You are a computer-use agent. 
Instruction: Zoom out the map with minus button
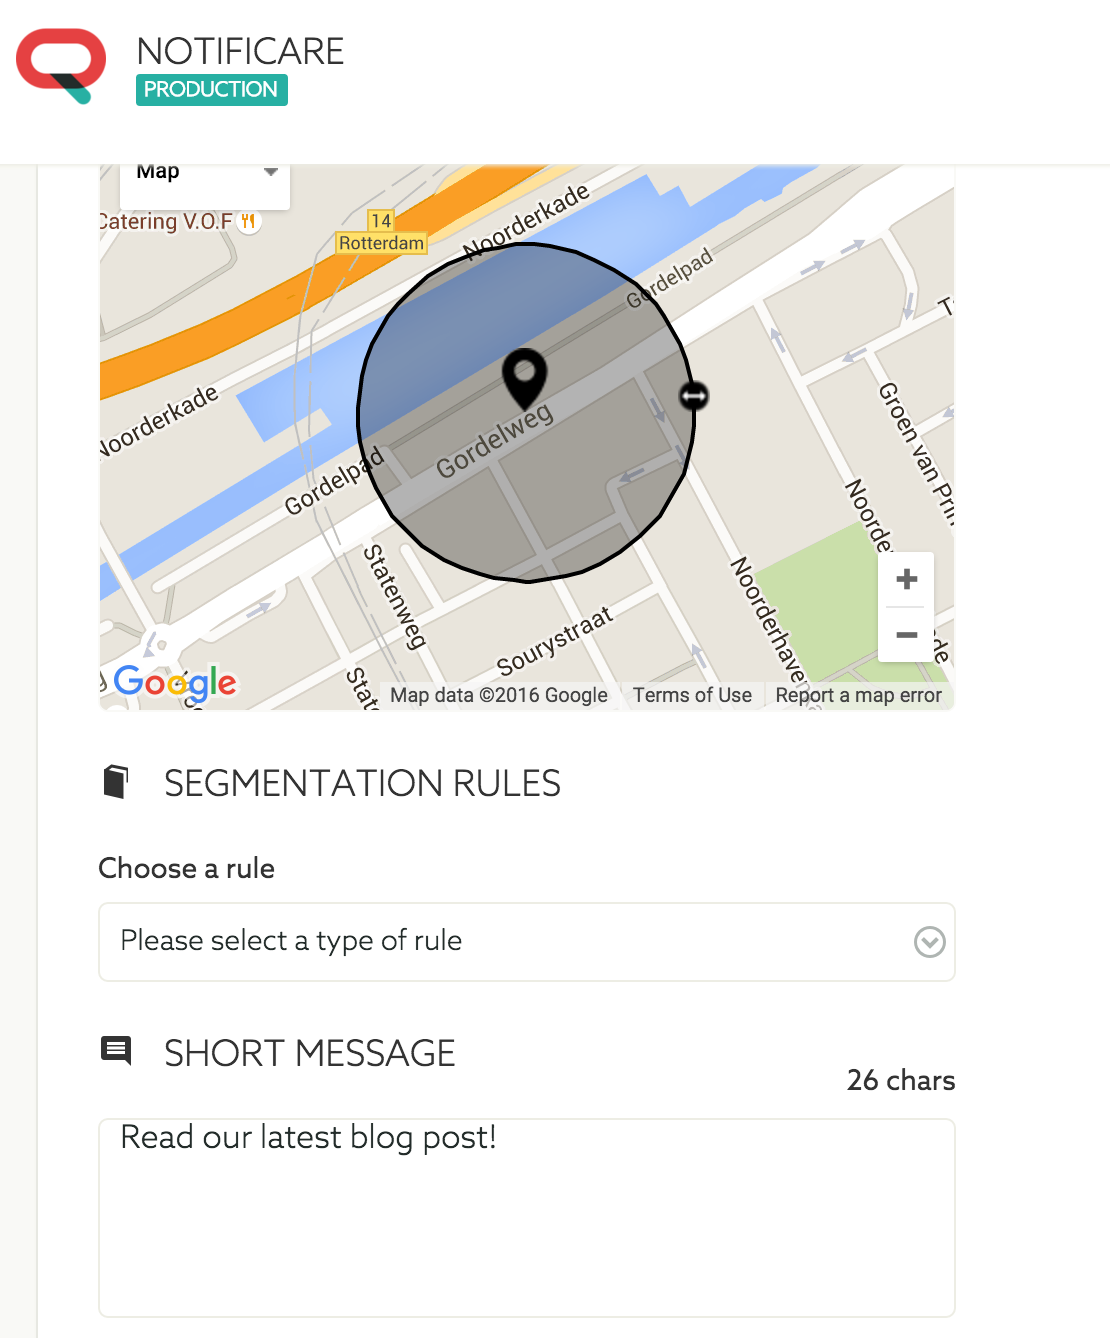(907, 635)
